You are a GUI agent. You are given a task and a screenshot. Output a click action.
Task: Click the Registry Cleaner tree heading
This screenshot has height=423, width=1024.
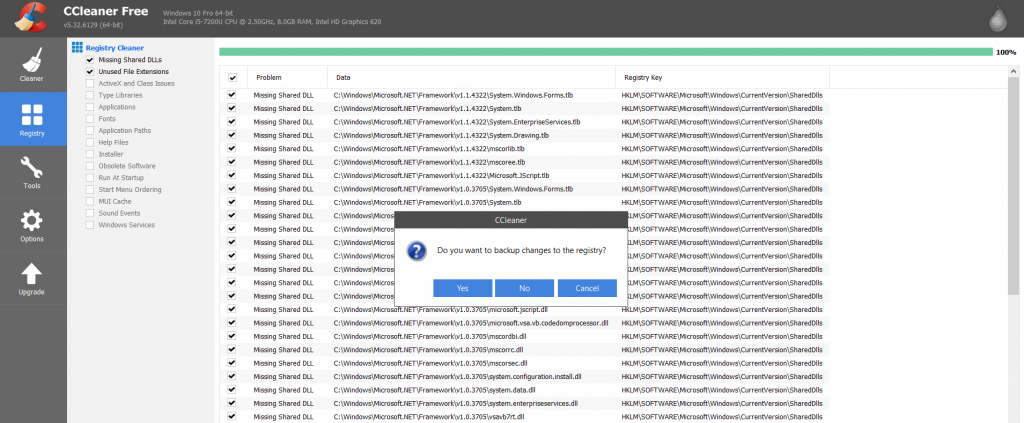tap(114, 48)
